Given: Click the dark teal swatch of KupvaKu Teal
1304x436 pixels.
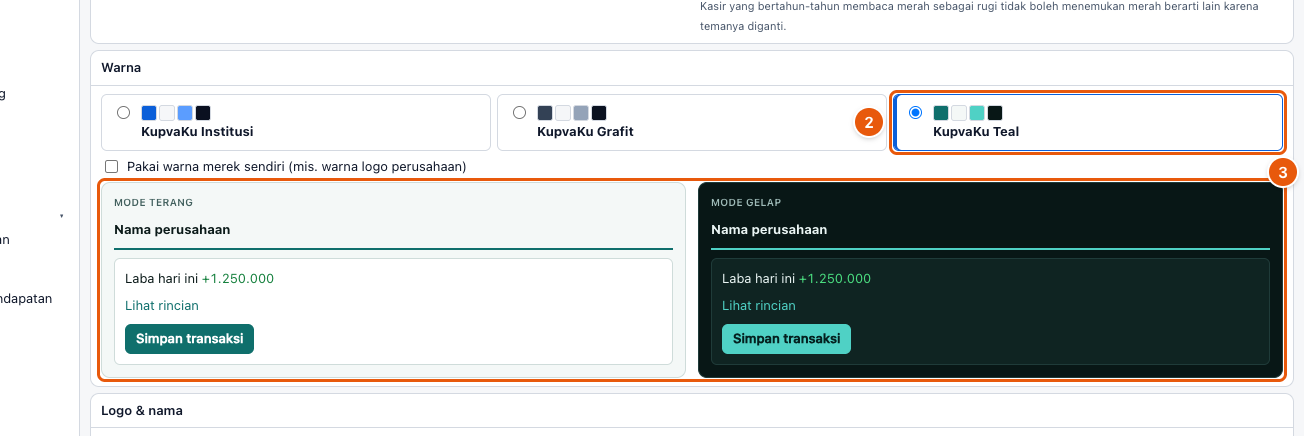Looking at the screenshot, I should coord(941,113).
